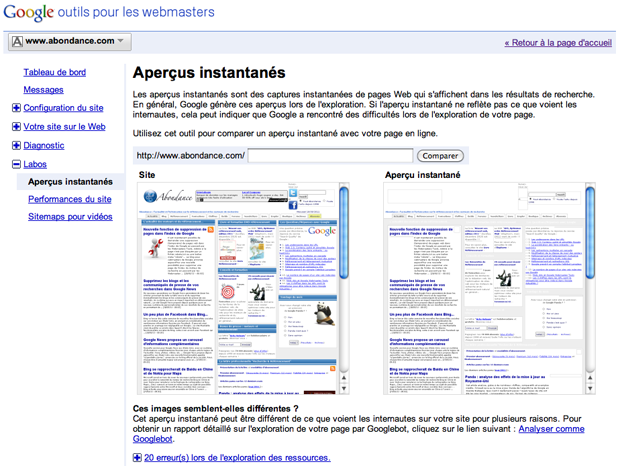
Task: Open the www.abondance.com site selector dropdown
Action: (x=69, y=42)
